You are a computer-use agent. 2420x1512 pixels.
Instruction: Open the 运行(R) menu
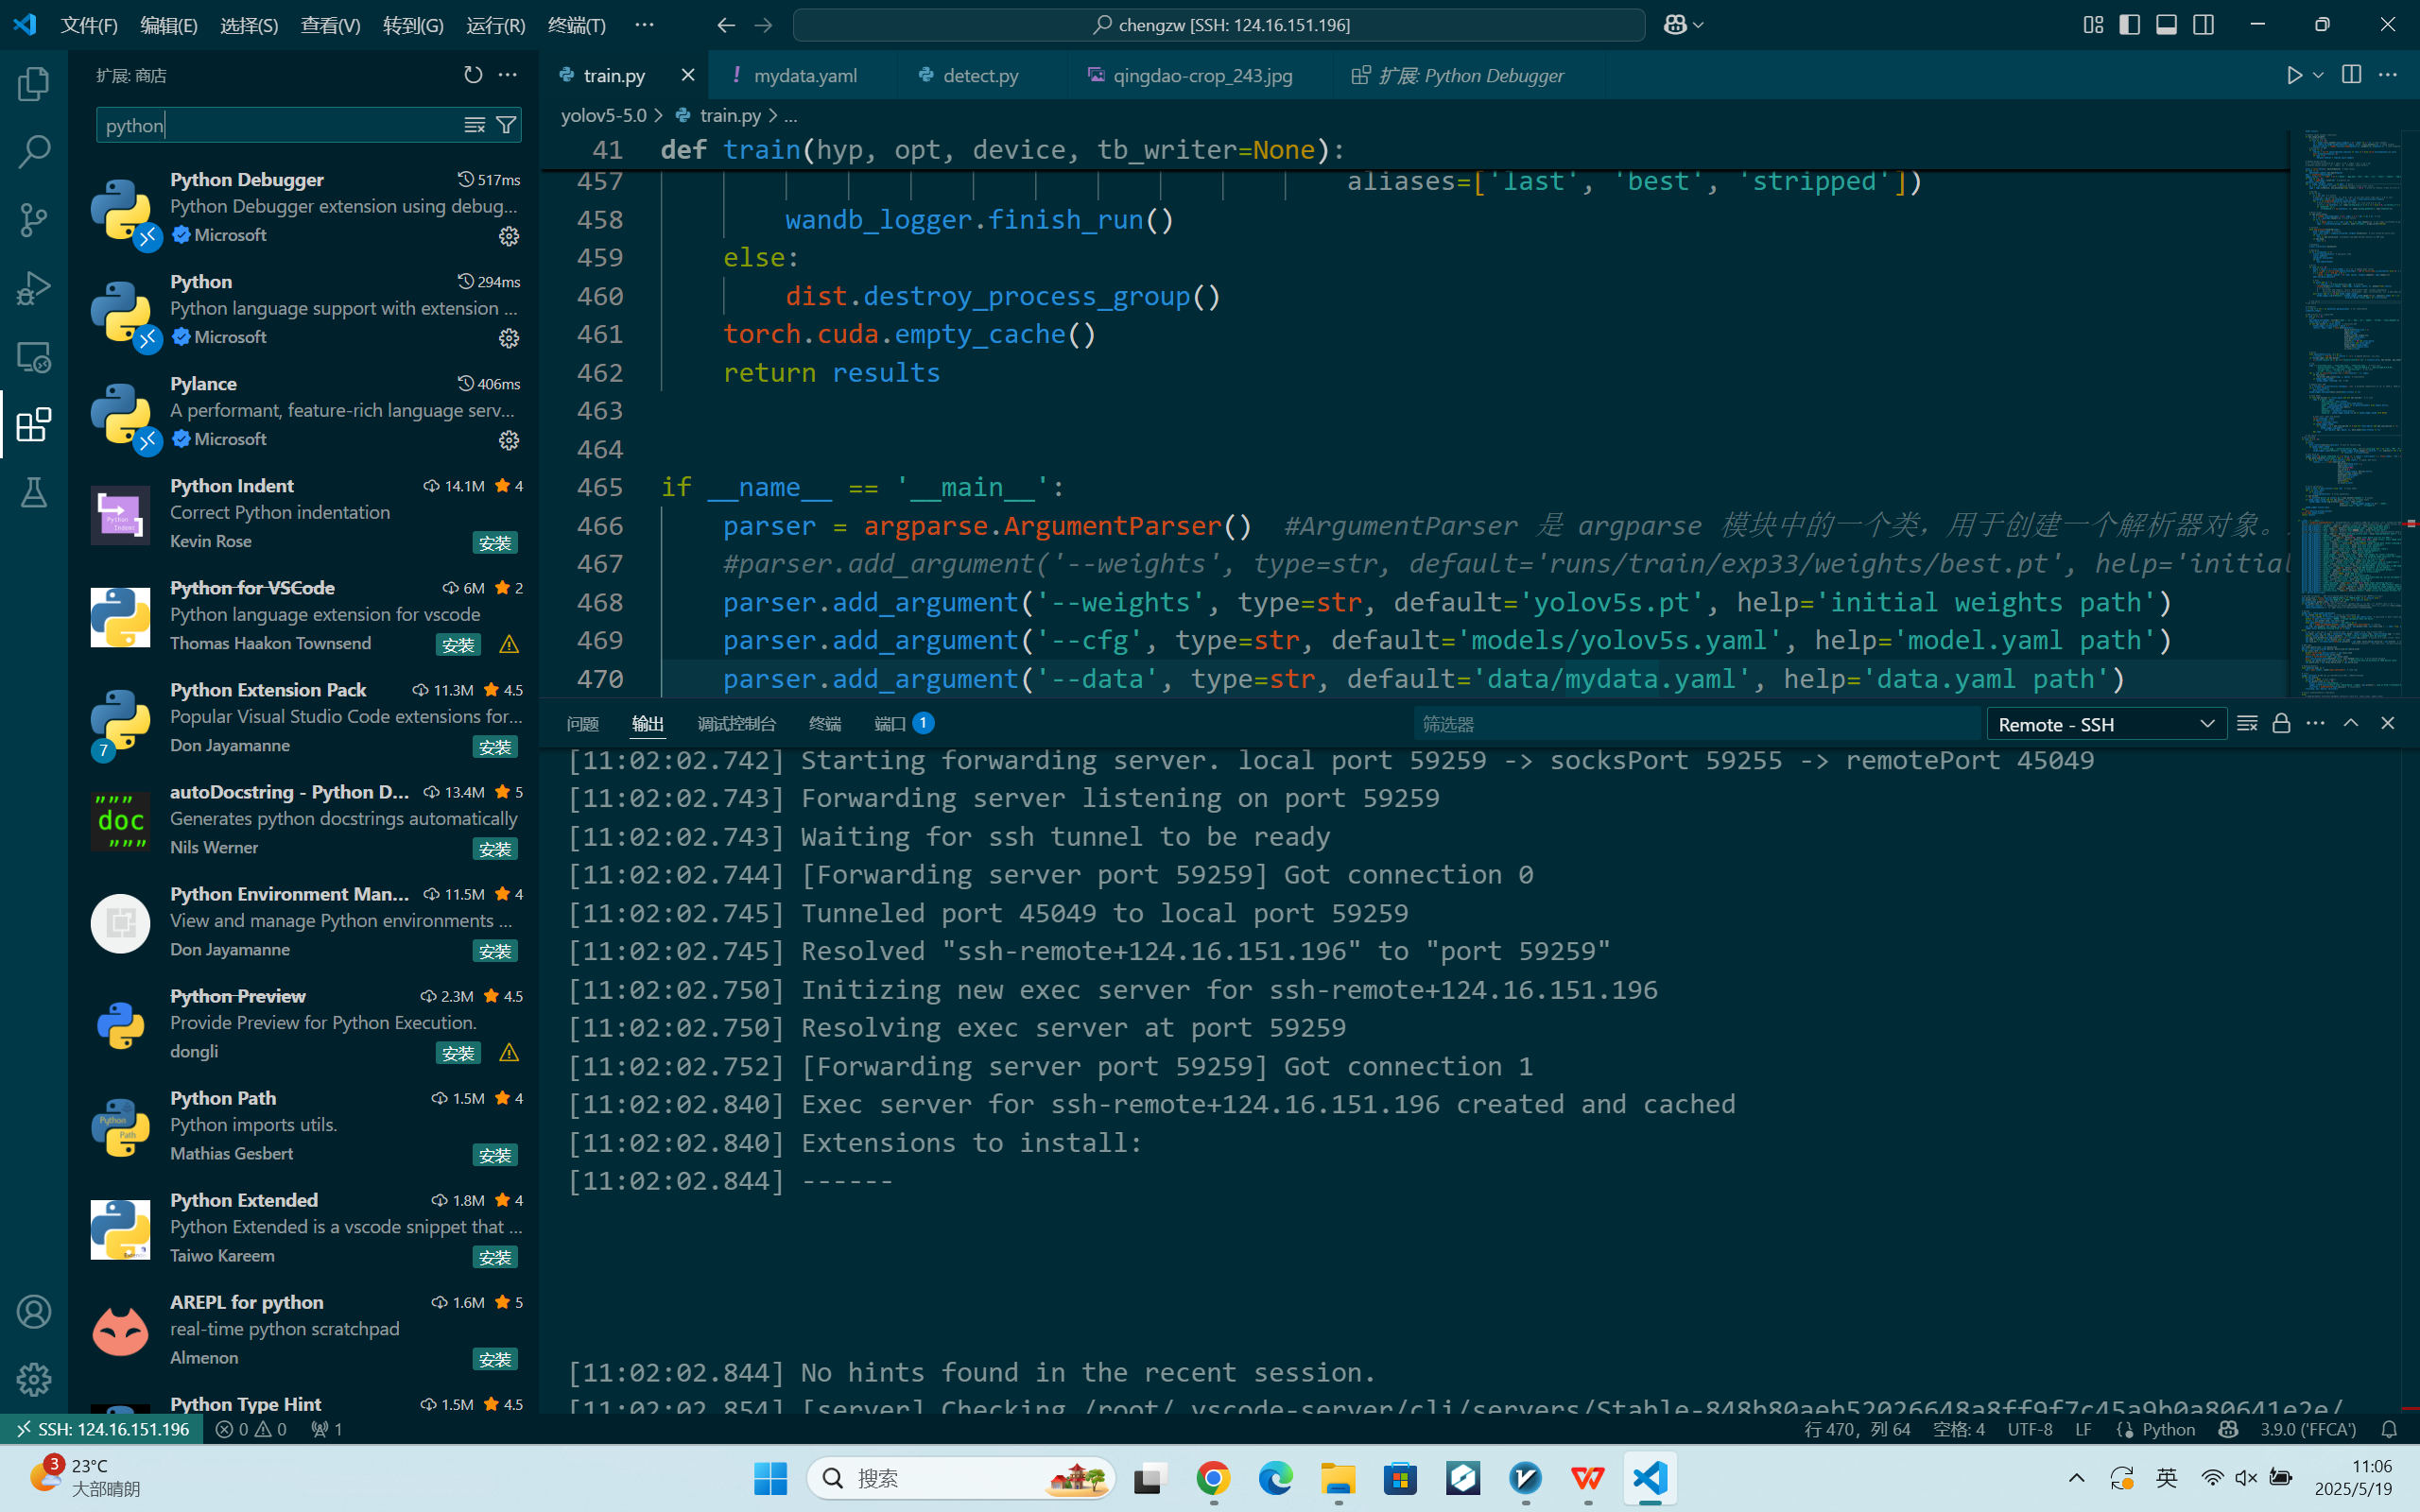496,25
